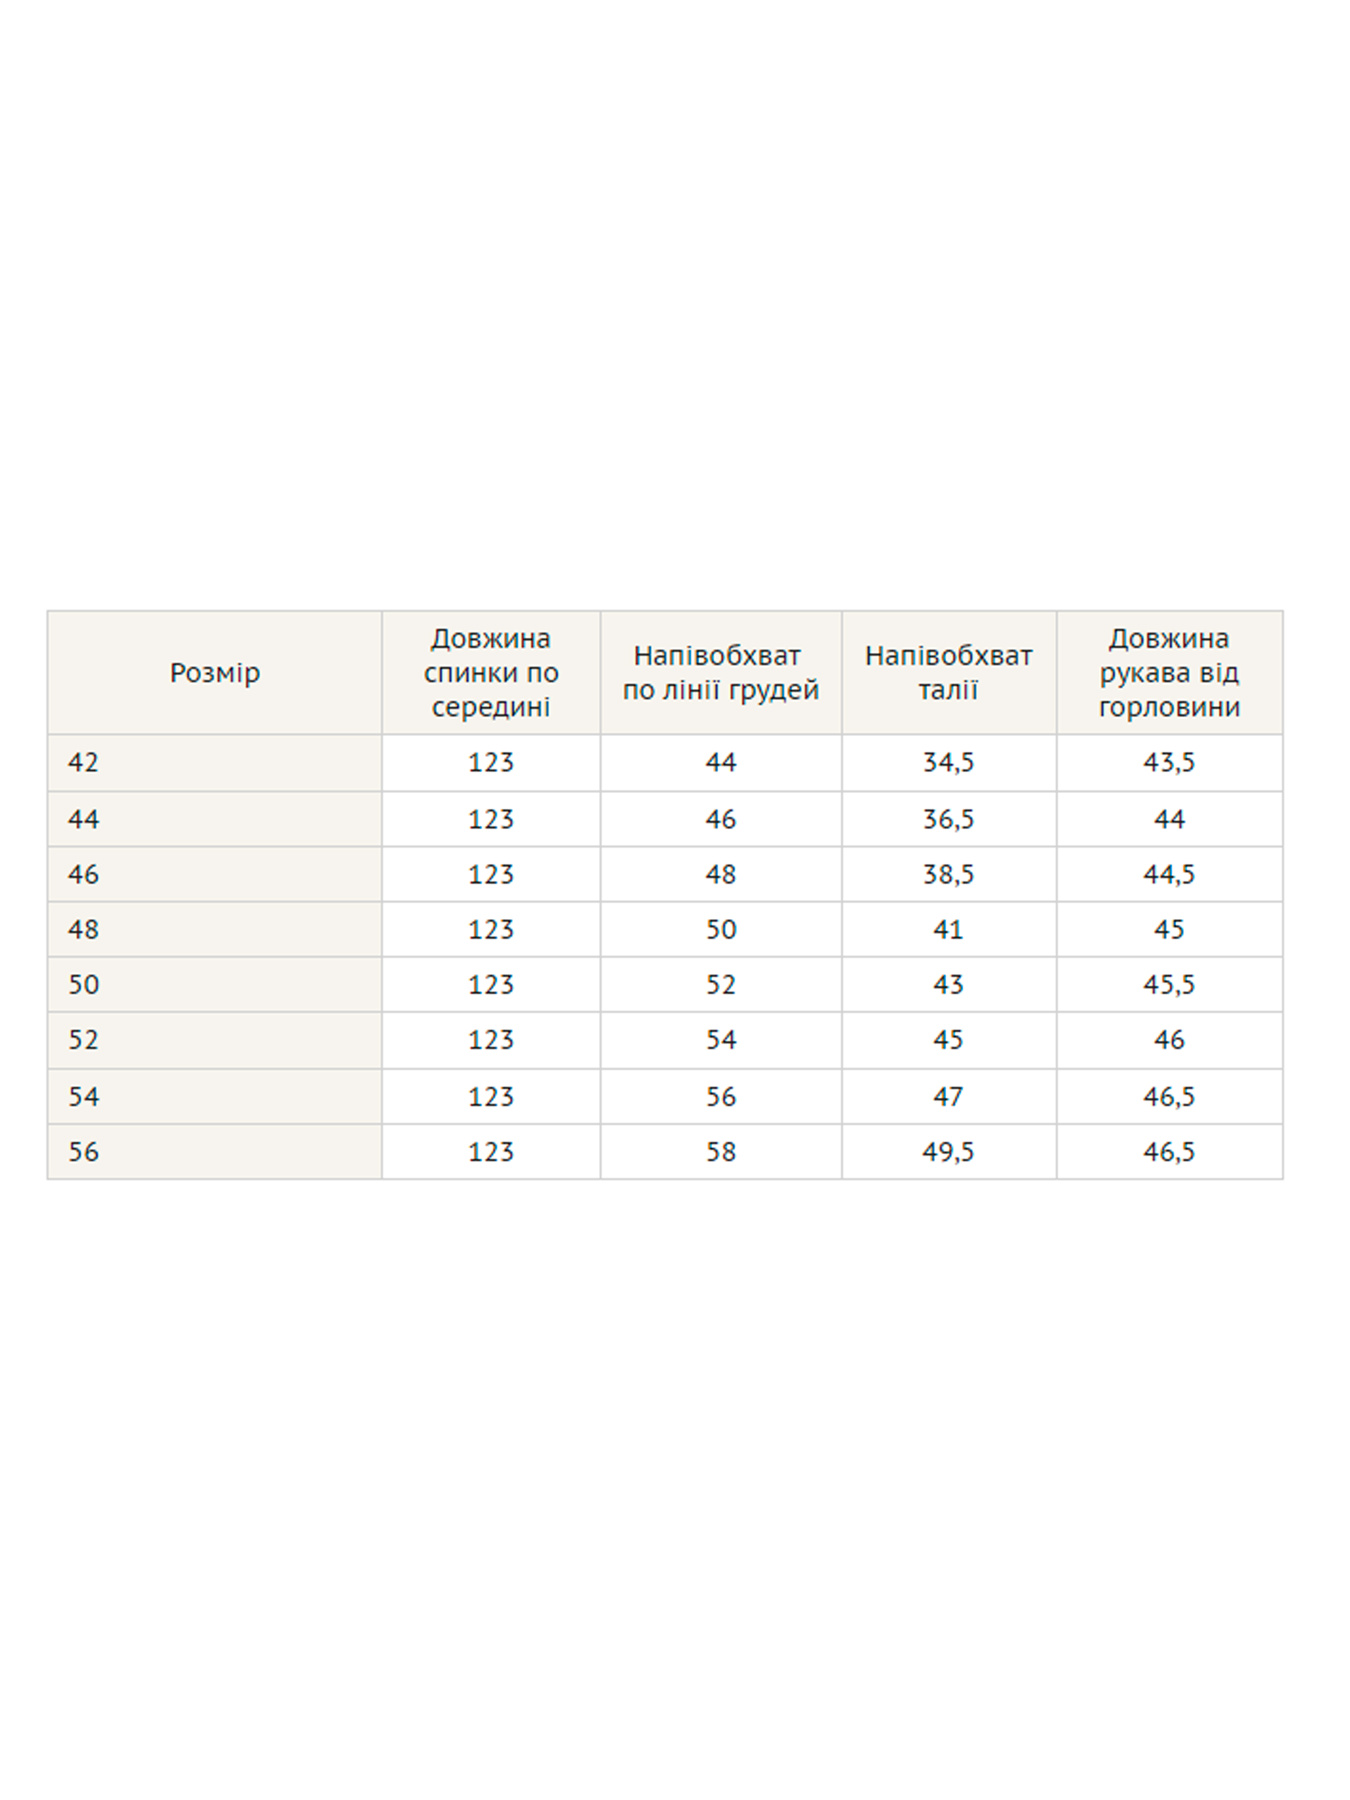Viewport: 1350px width, 1800px height.
Task: Click sleeve length value 43,5 cell
Action: click(x=1168, y=763)
